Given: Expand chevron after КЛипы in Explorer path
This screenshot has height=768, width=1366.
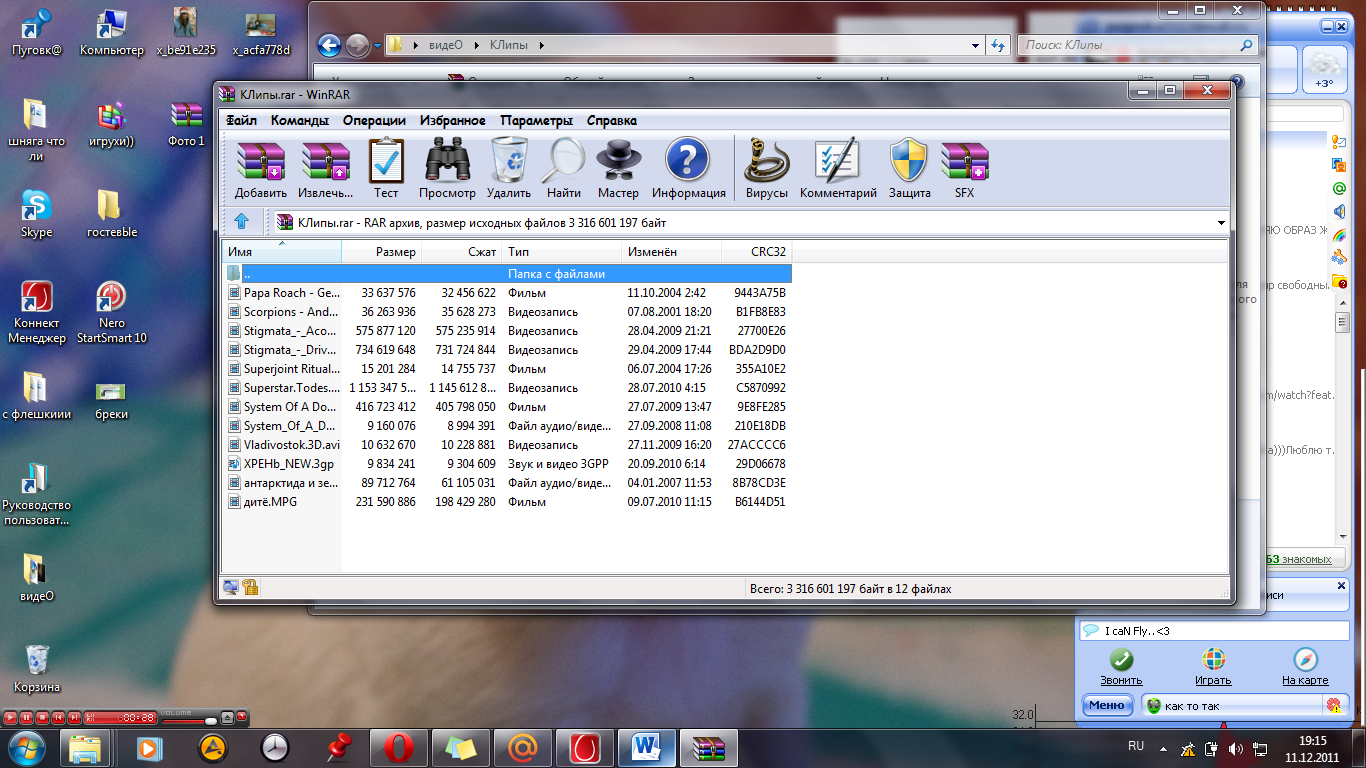Looking at the screenshot, I should click(541, 45).
